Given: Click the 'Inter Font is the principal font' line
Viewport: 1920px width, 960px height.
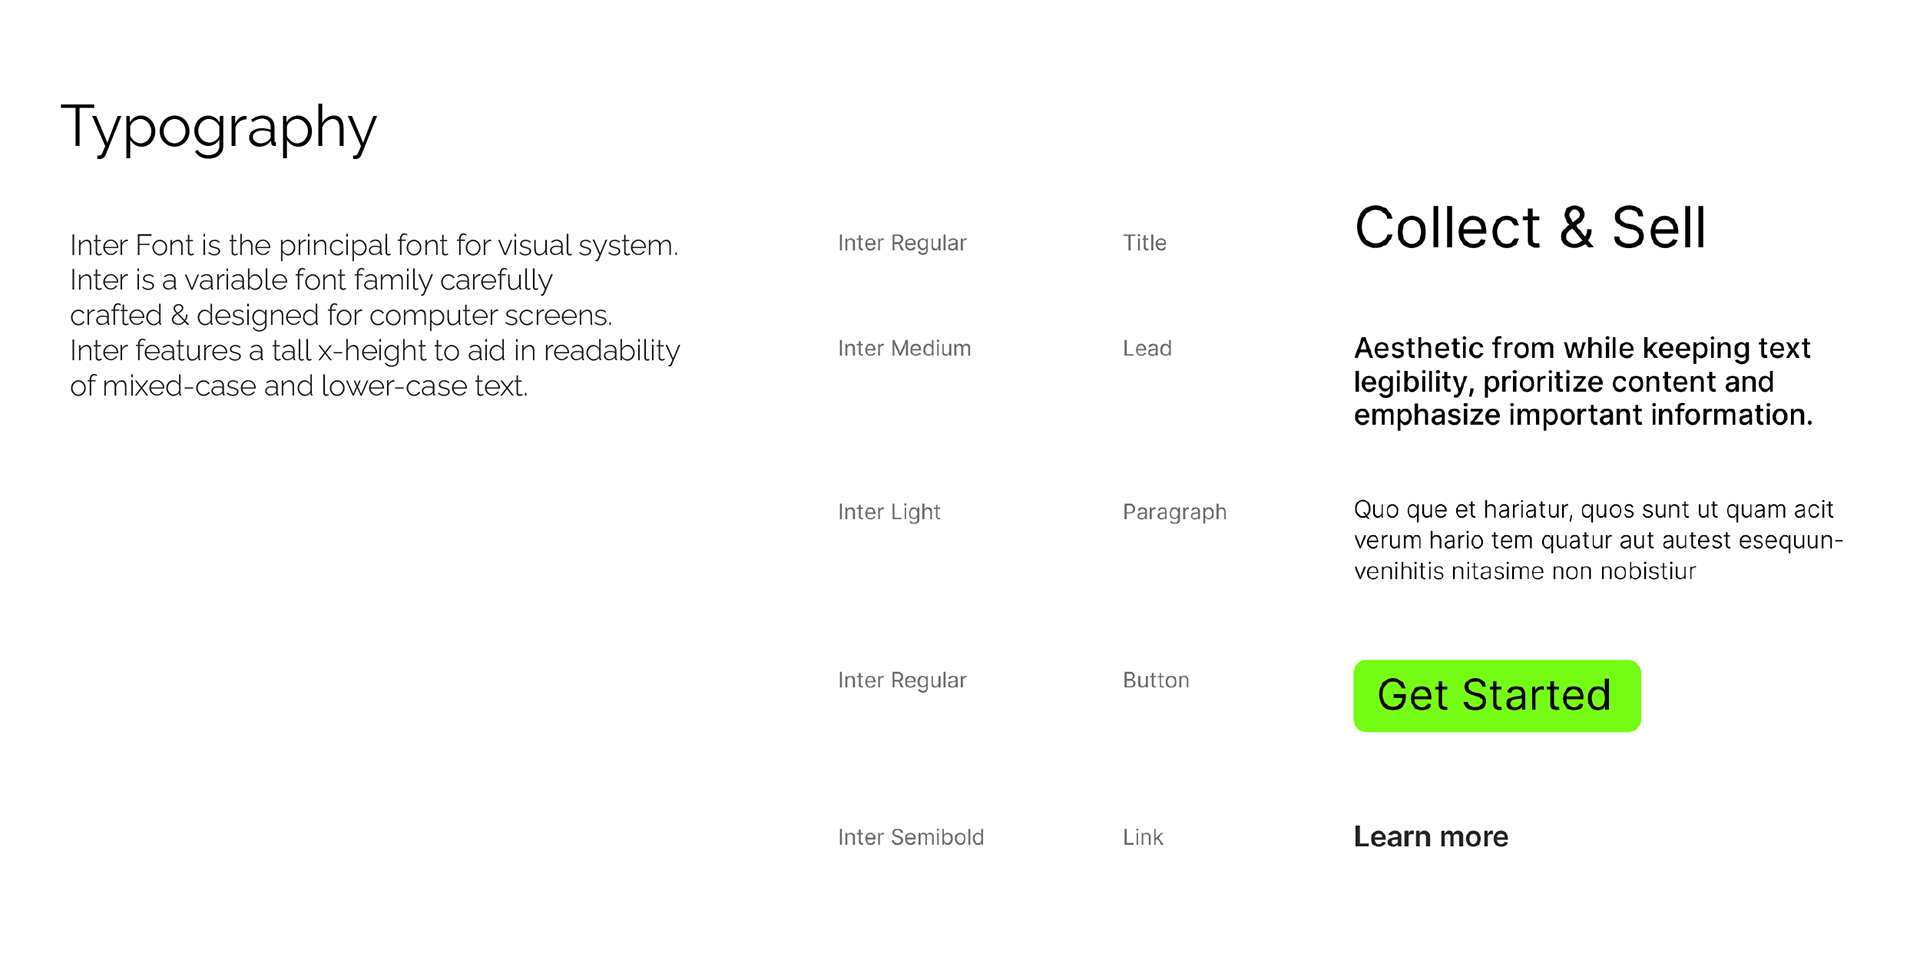Looking at the screenshot, I should click(374, 245).
